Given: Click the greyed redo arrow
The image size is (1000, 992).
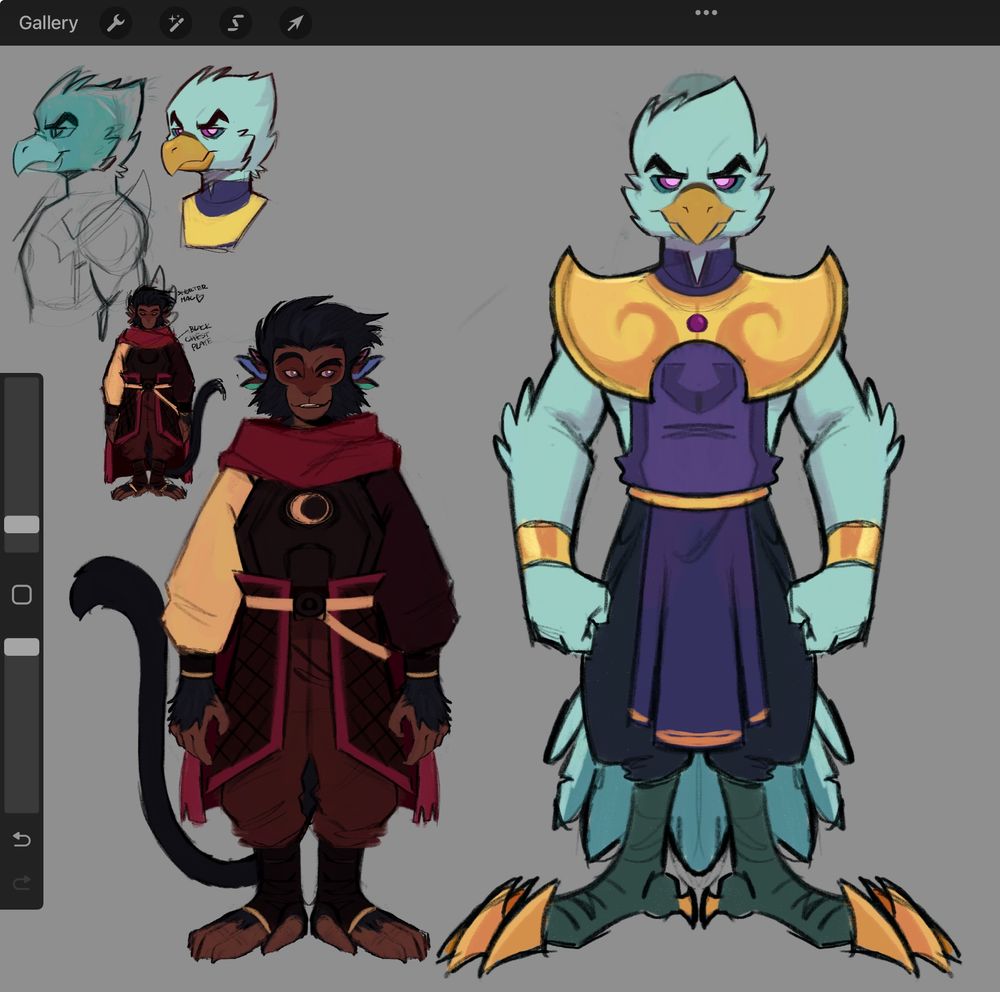Looking at the screenshot, I should point(22,883).
